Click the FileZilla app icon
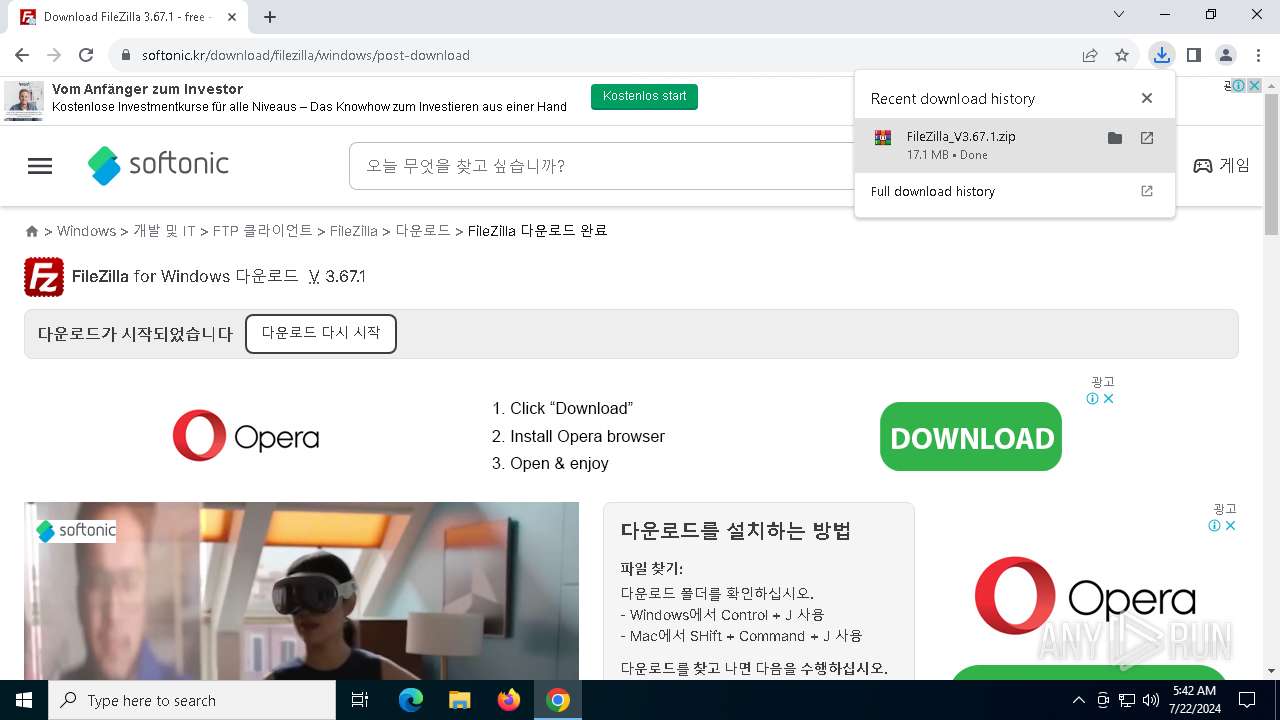Image resolution: width=1280 pixels, height=720 pixels. (44, 277)
